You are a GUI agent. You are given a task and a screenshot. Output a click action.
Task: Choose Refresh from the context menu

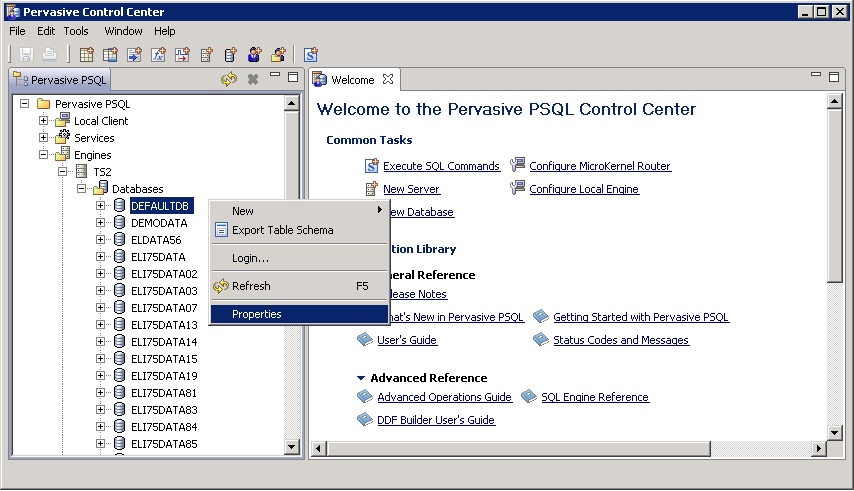pyautogui.click(x=298, y=286)
